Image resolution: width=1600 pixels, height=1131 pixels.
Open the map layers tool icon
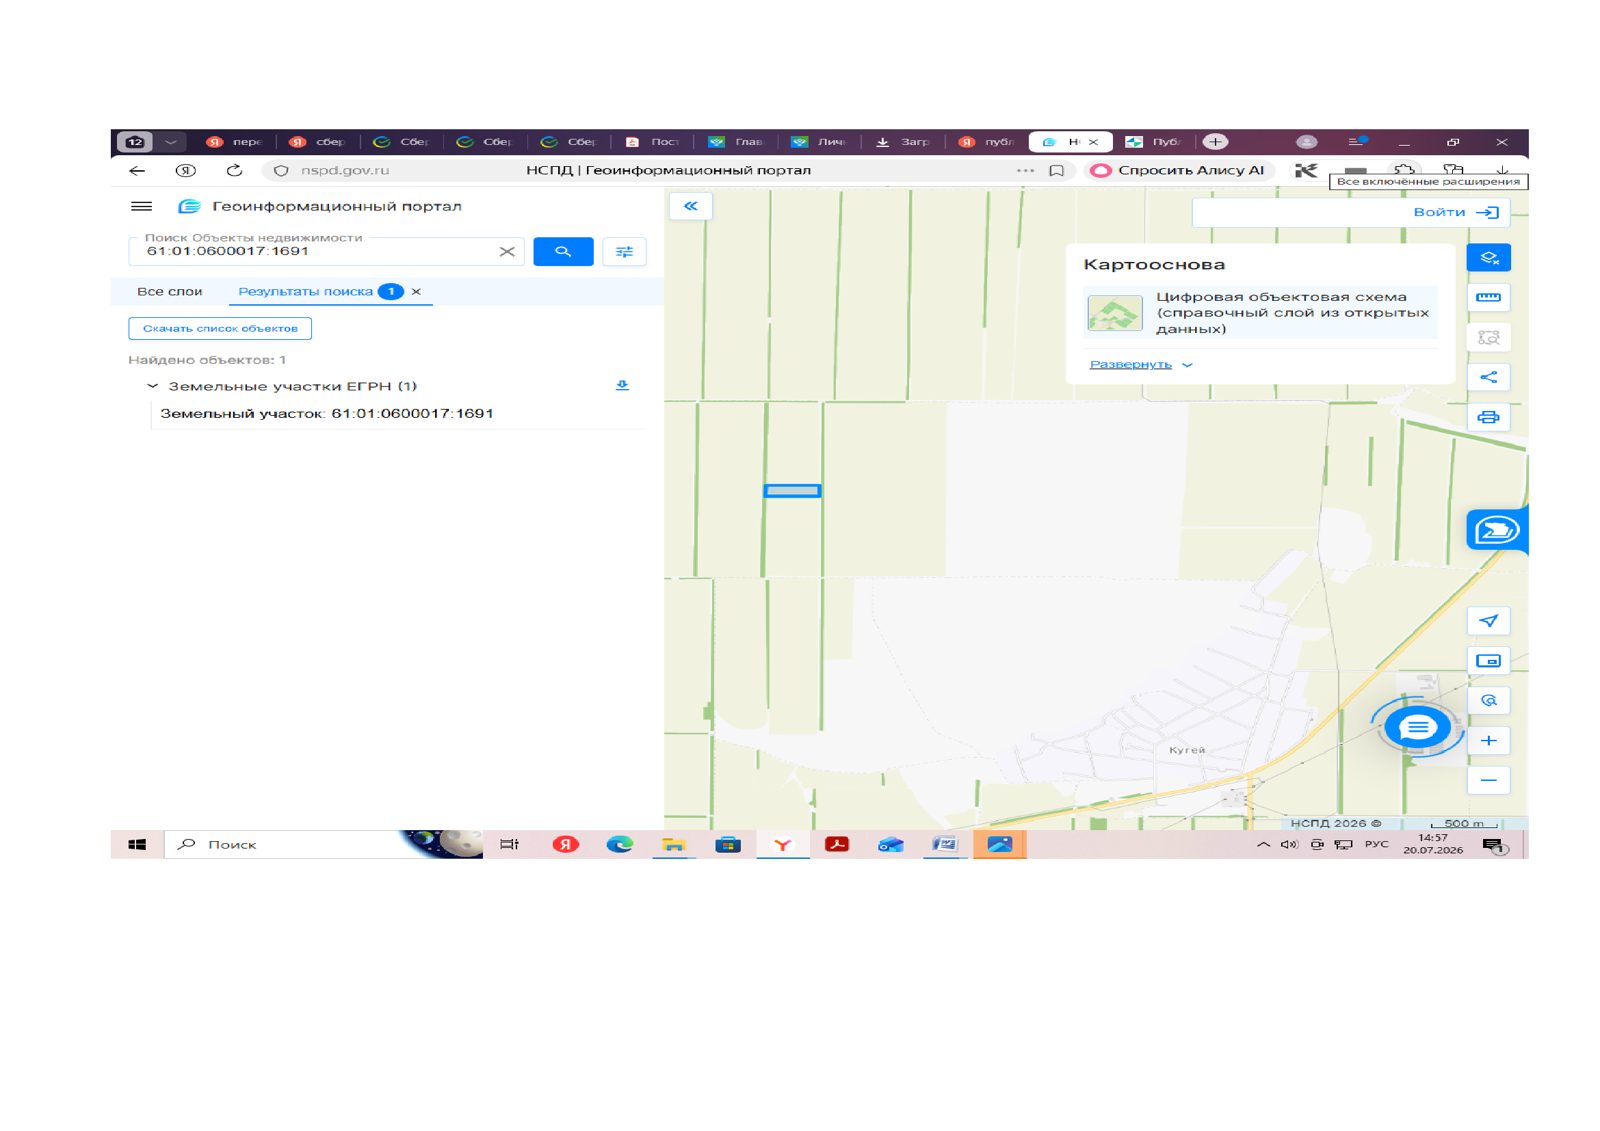(1488, 258)
